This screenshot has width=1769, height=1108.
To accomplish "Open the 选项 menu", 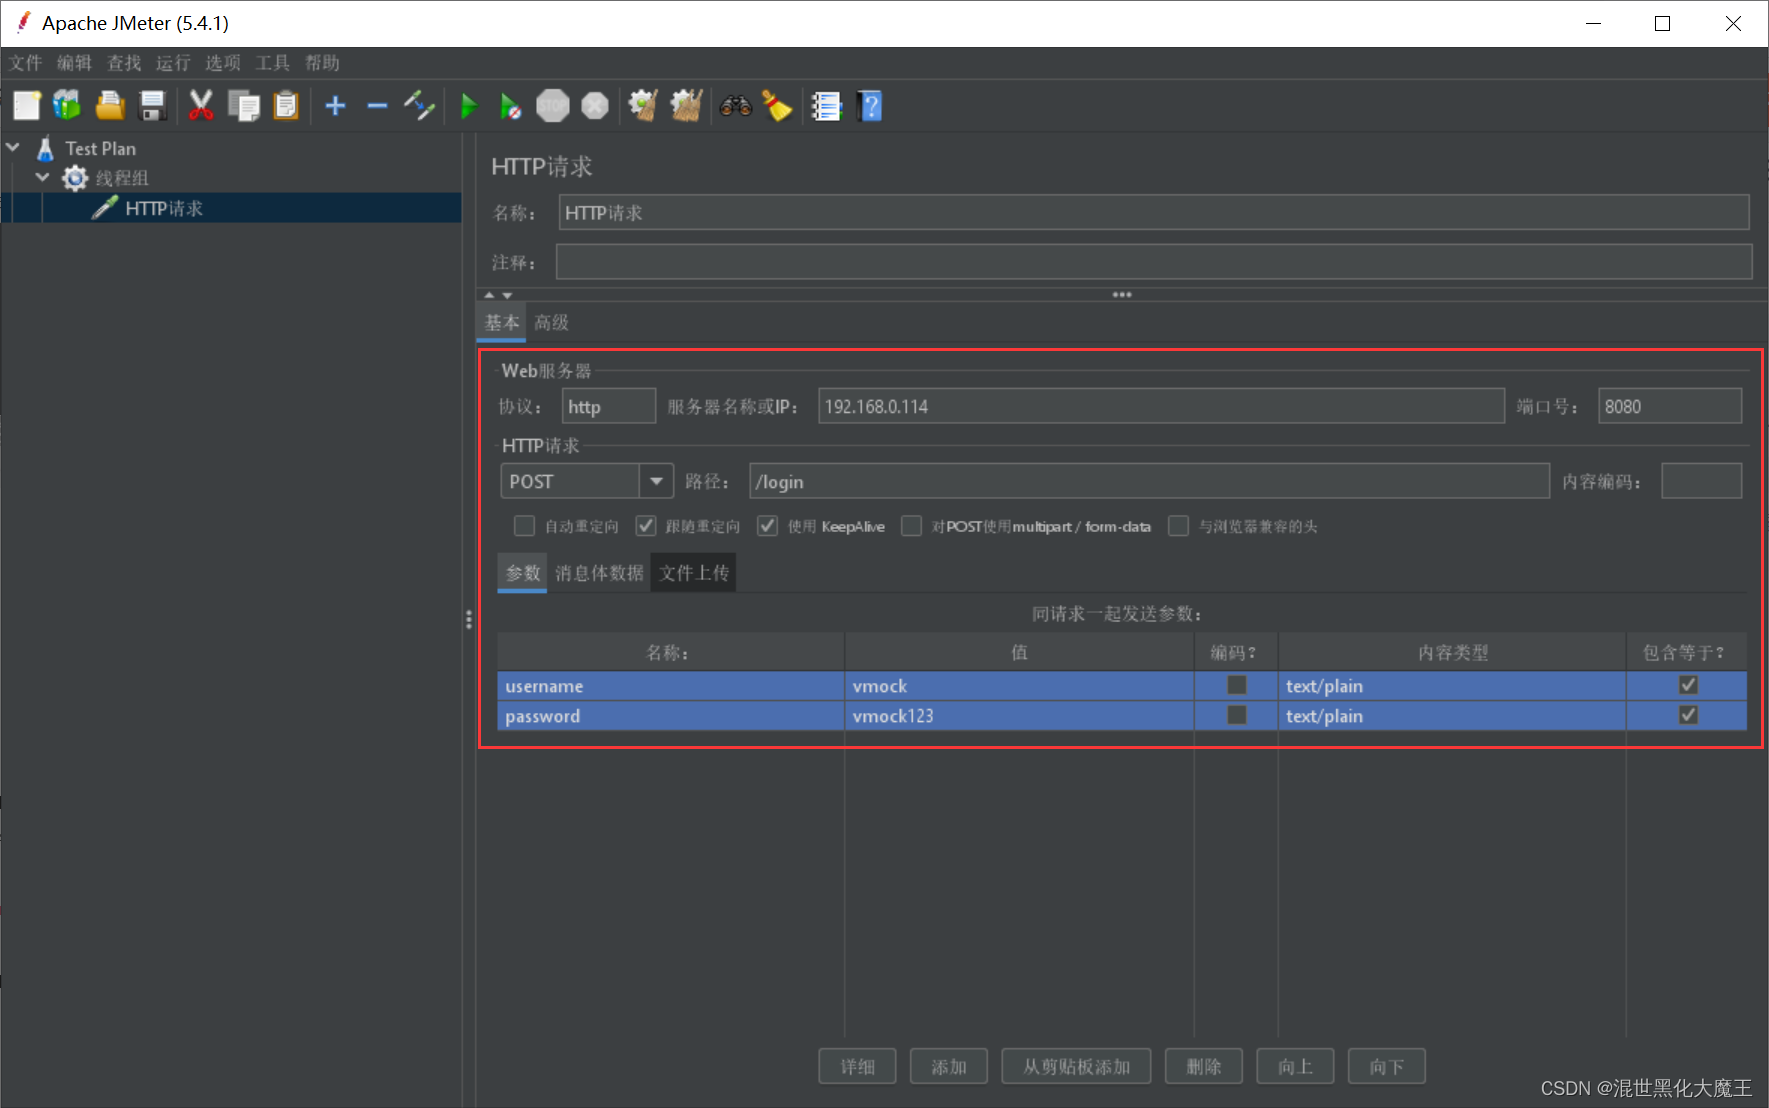I will pyautogui.click(x=223, y=63).
